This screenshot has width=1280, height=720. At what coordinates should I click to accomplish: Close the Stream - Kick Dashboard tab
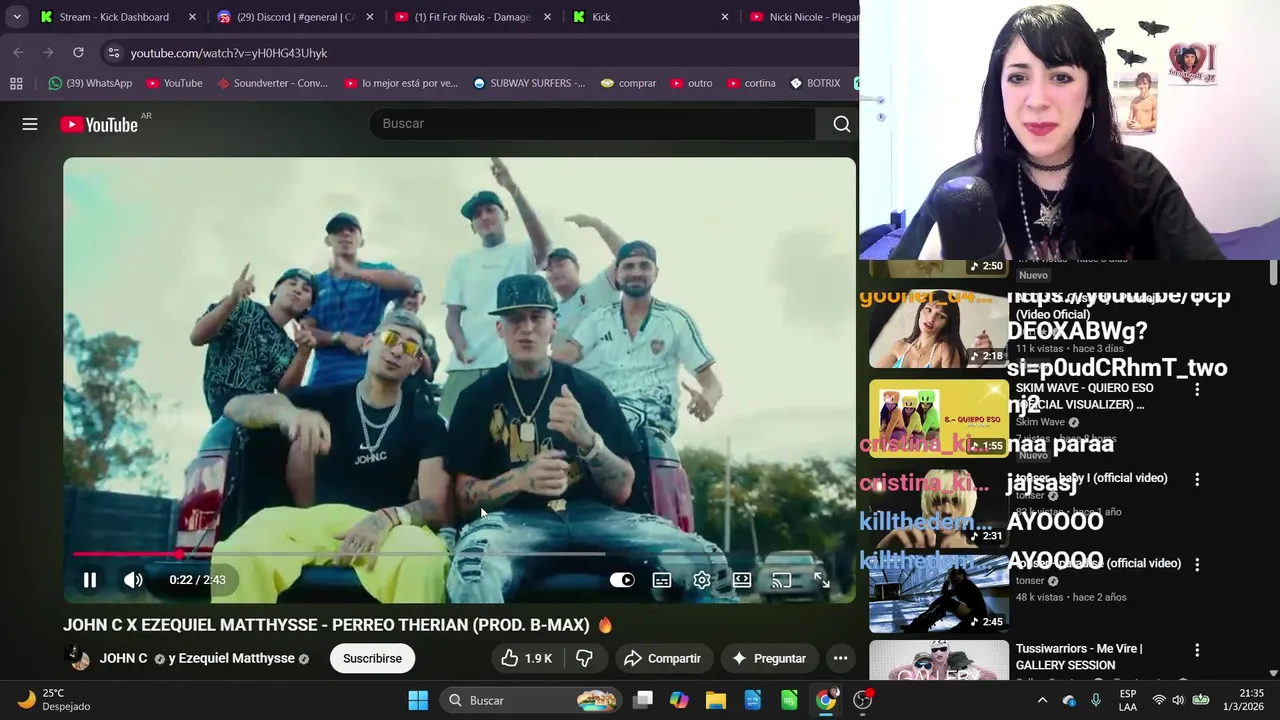(192, 17)
